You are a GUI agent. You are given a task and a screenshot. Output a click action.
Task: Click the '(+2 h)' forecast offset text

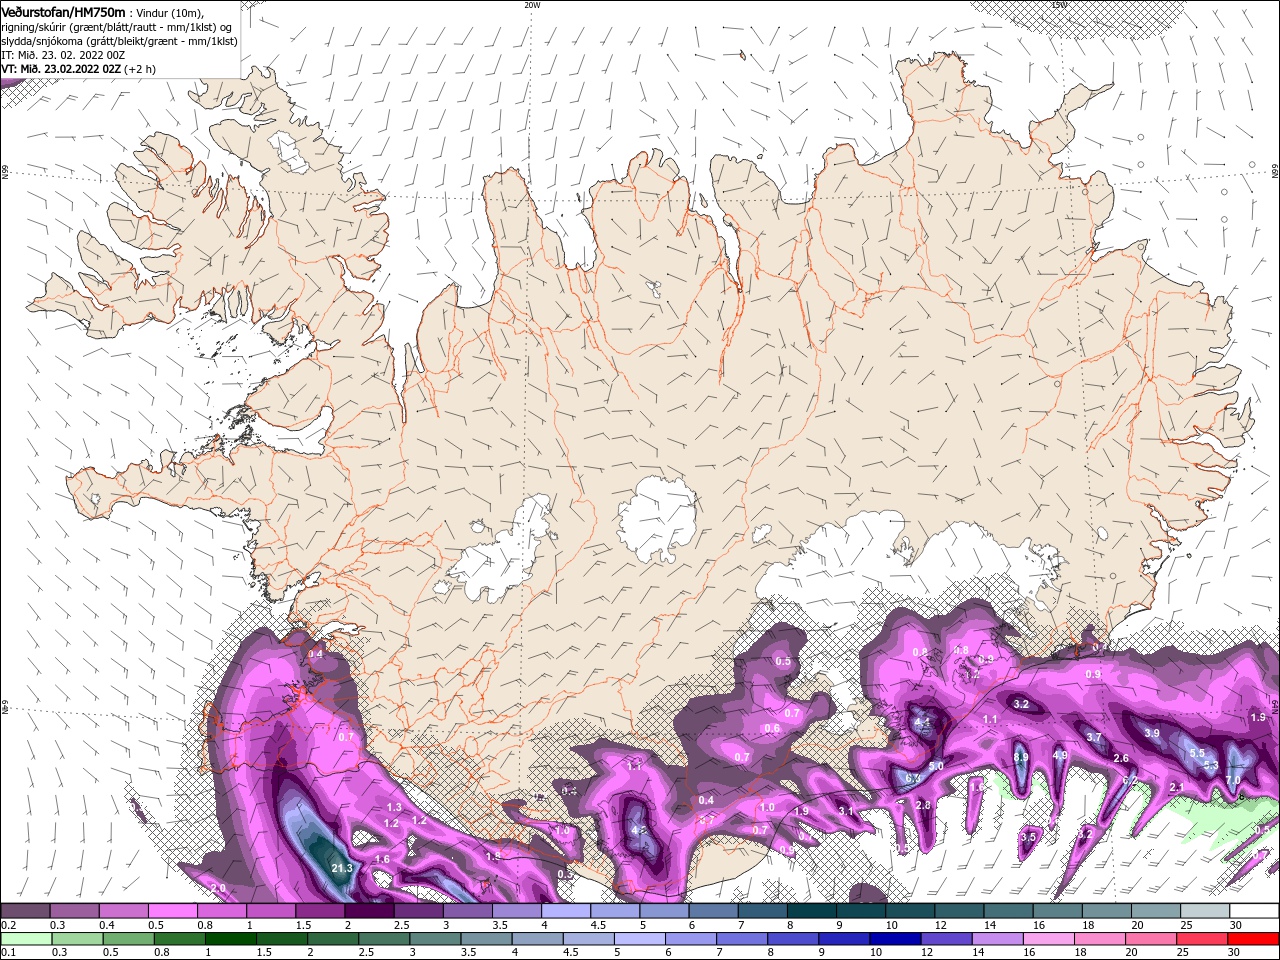pyautogui.click(x=140, y=69)
